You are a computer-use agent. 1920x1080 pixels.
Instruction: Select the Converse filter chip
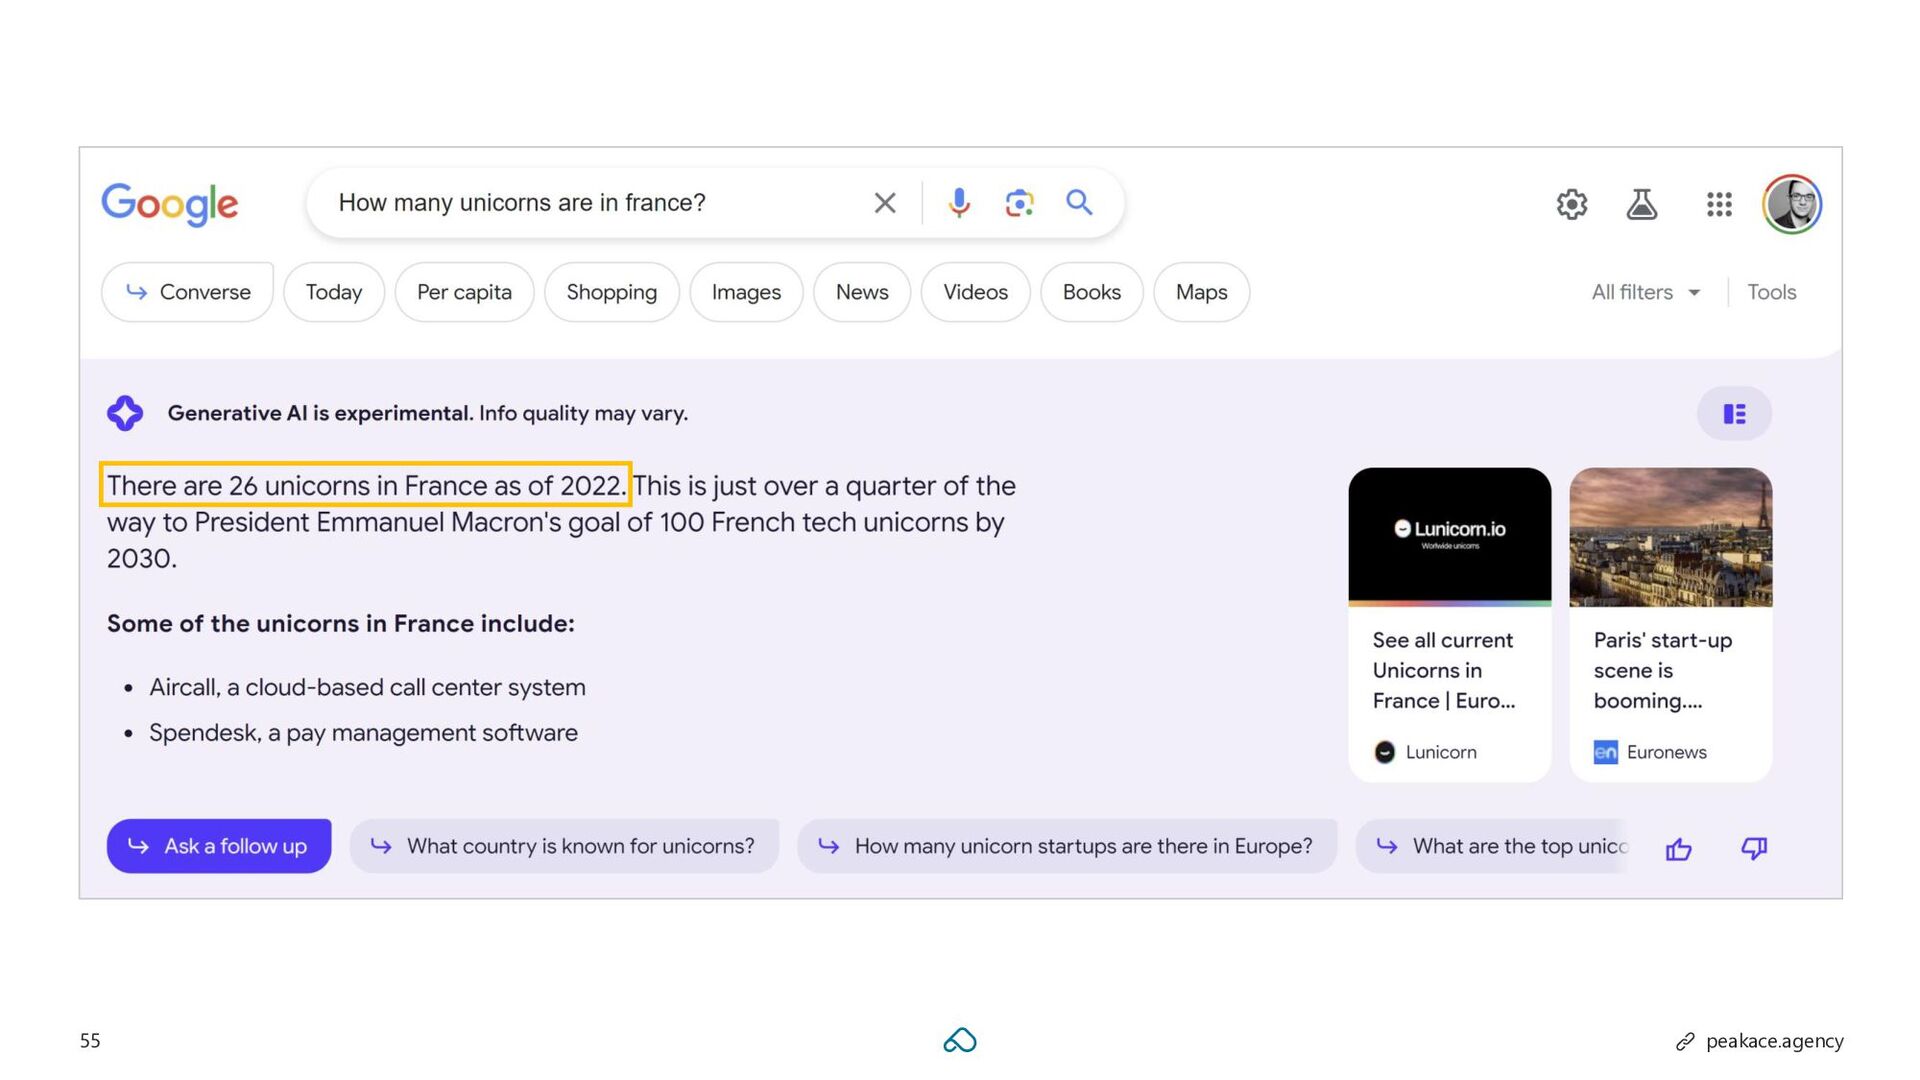click(187, 292)
